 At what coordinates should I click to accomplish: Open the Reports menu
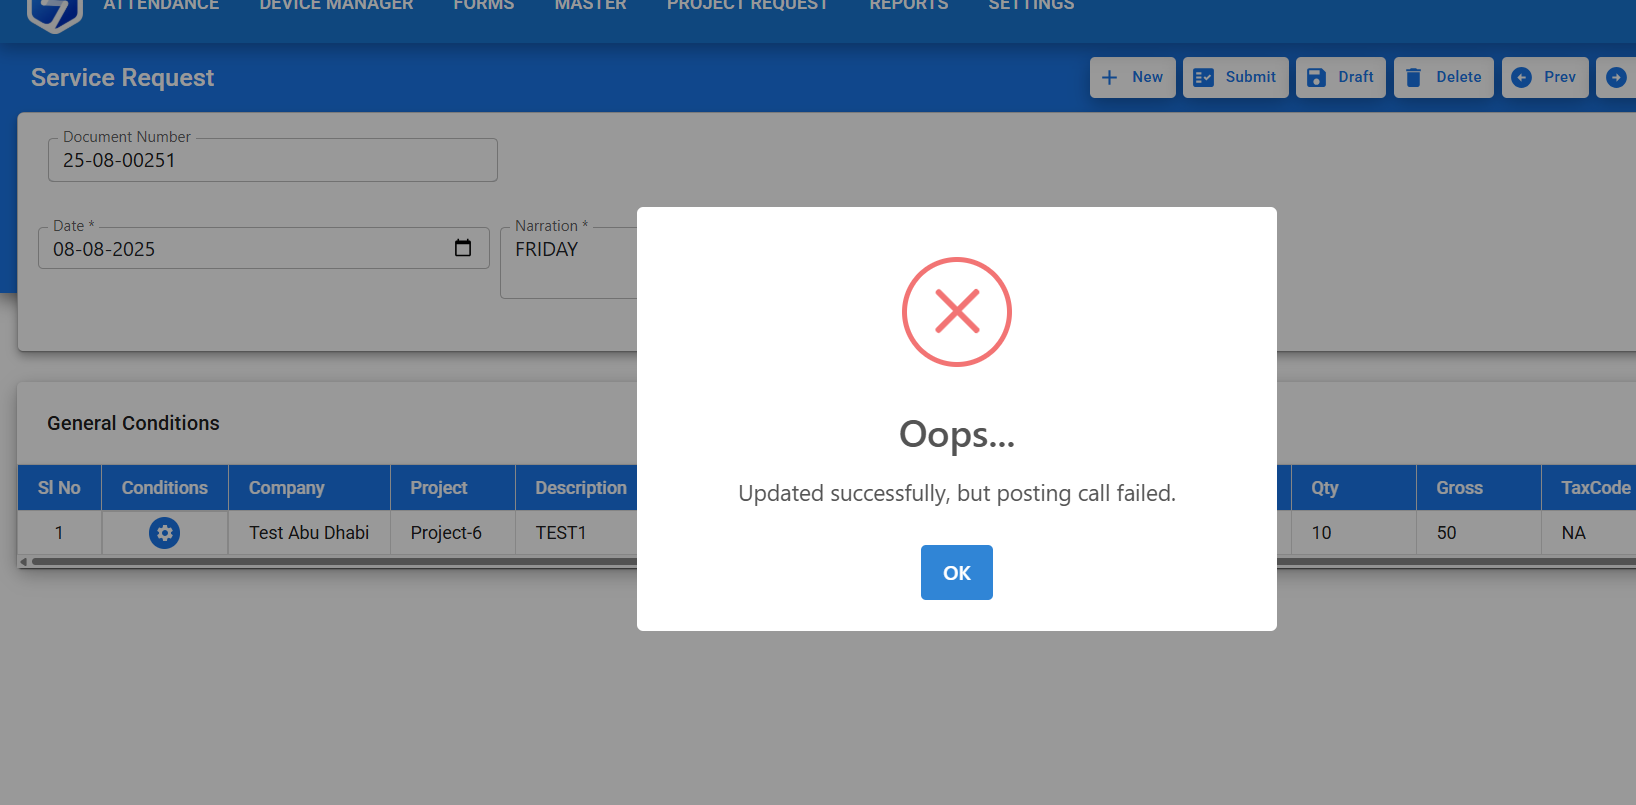pos(908,6)
